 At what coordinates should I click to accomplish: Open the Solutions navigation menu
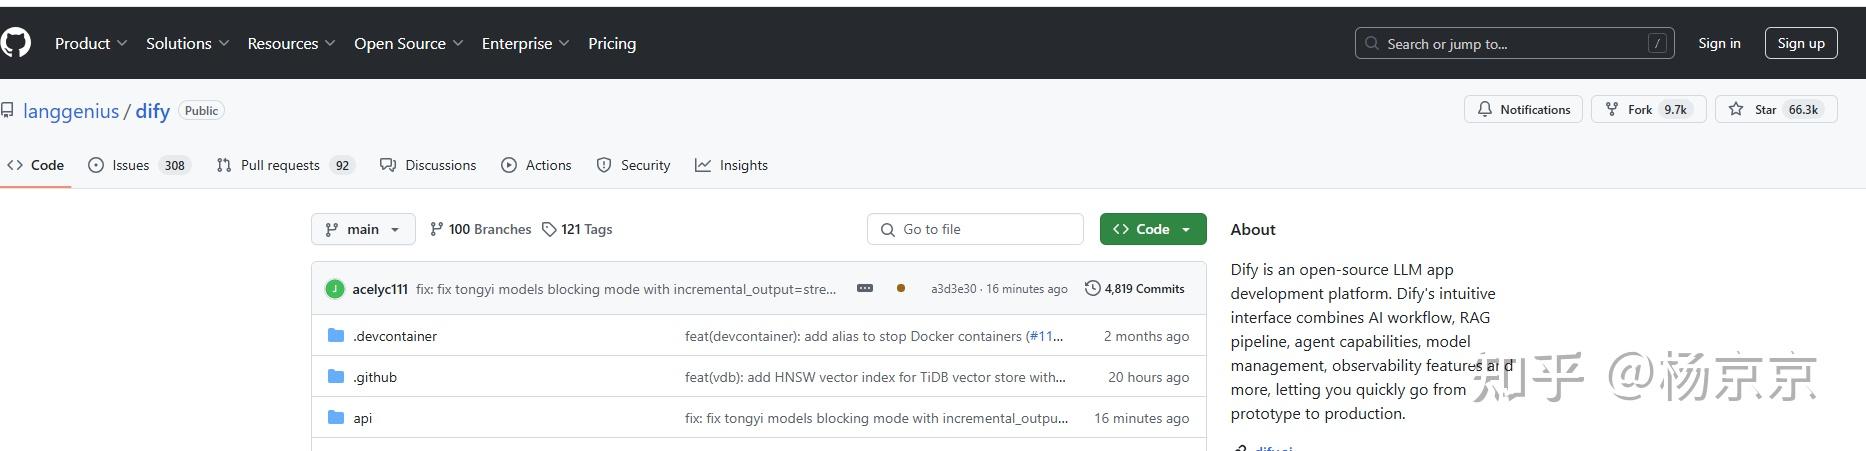[x=187, y=43]
